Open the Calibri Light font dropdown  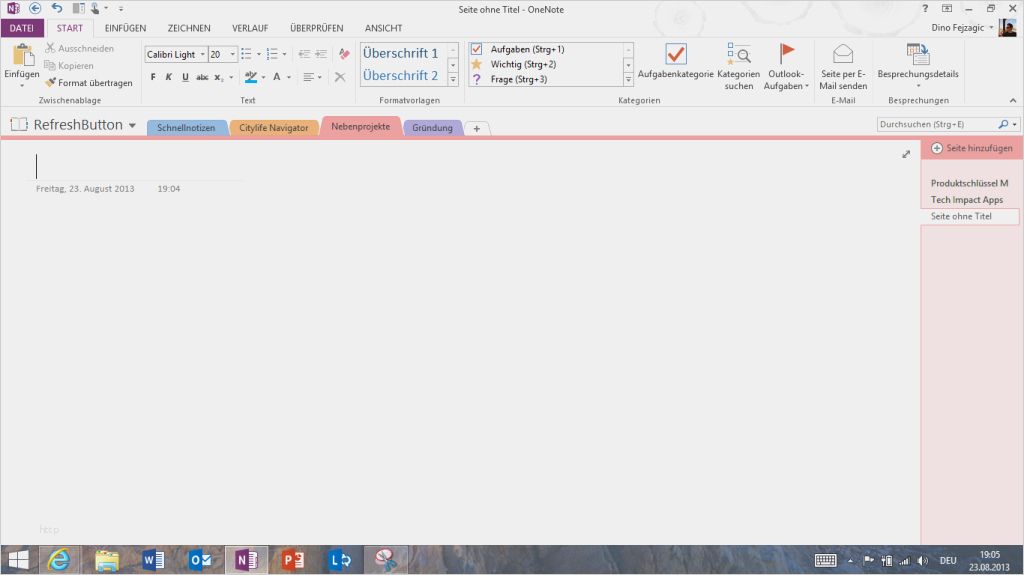click(202, 54)
